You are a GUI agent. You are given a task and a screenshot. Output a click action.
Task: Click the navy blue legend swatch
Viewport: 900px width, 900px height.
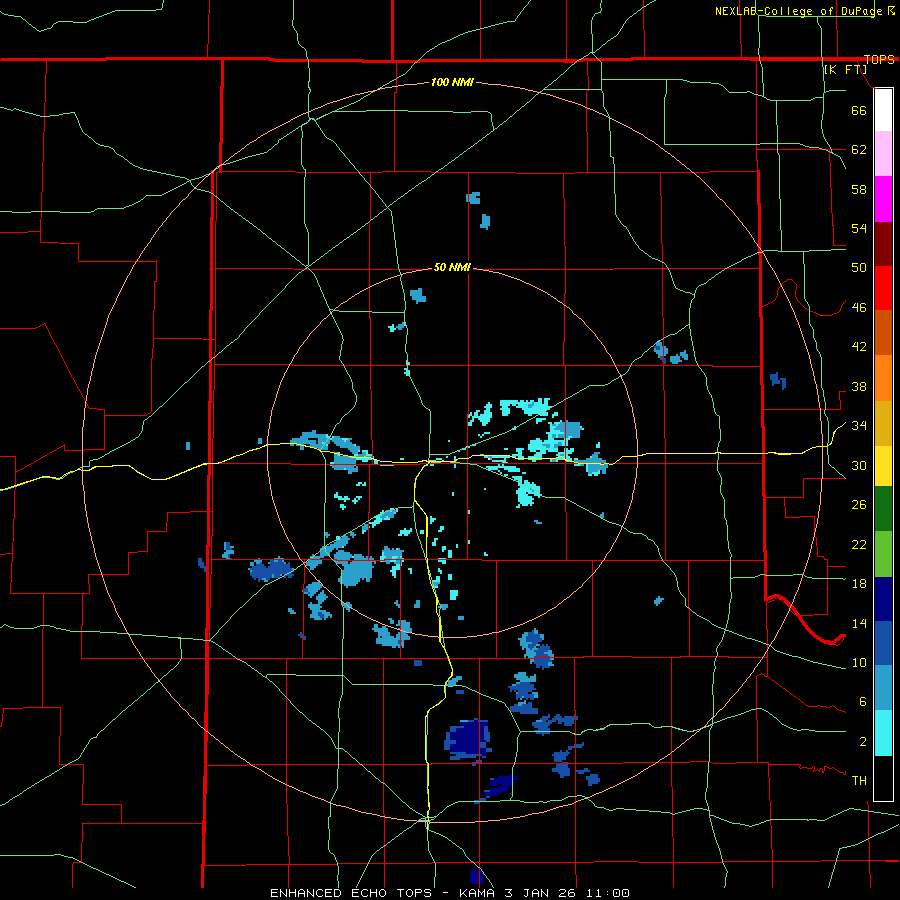883,599
